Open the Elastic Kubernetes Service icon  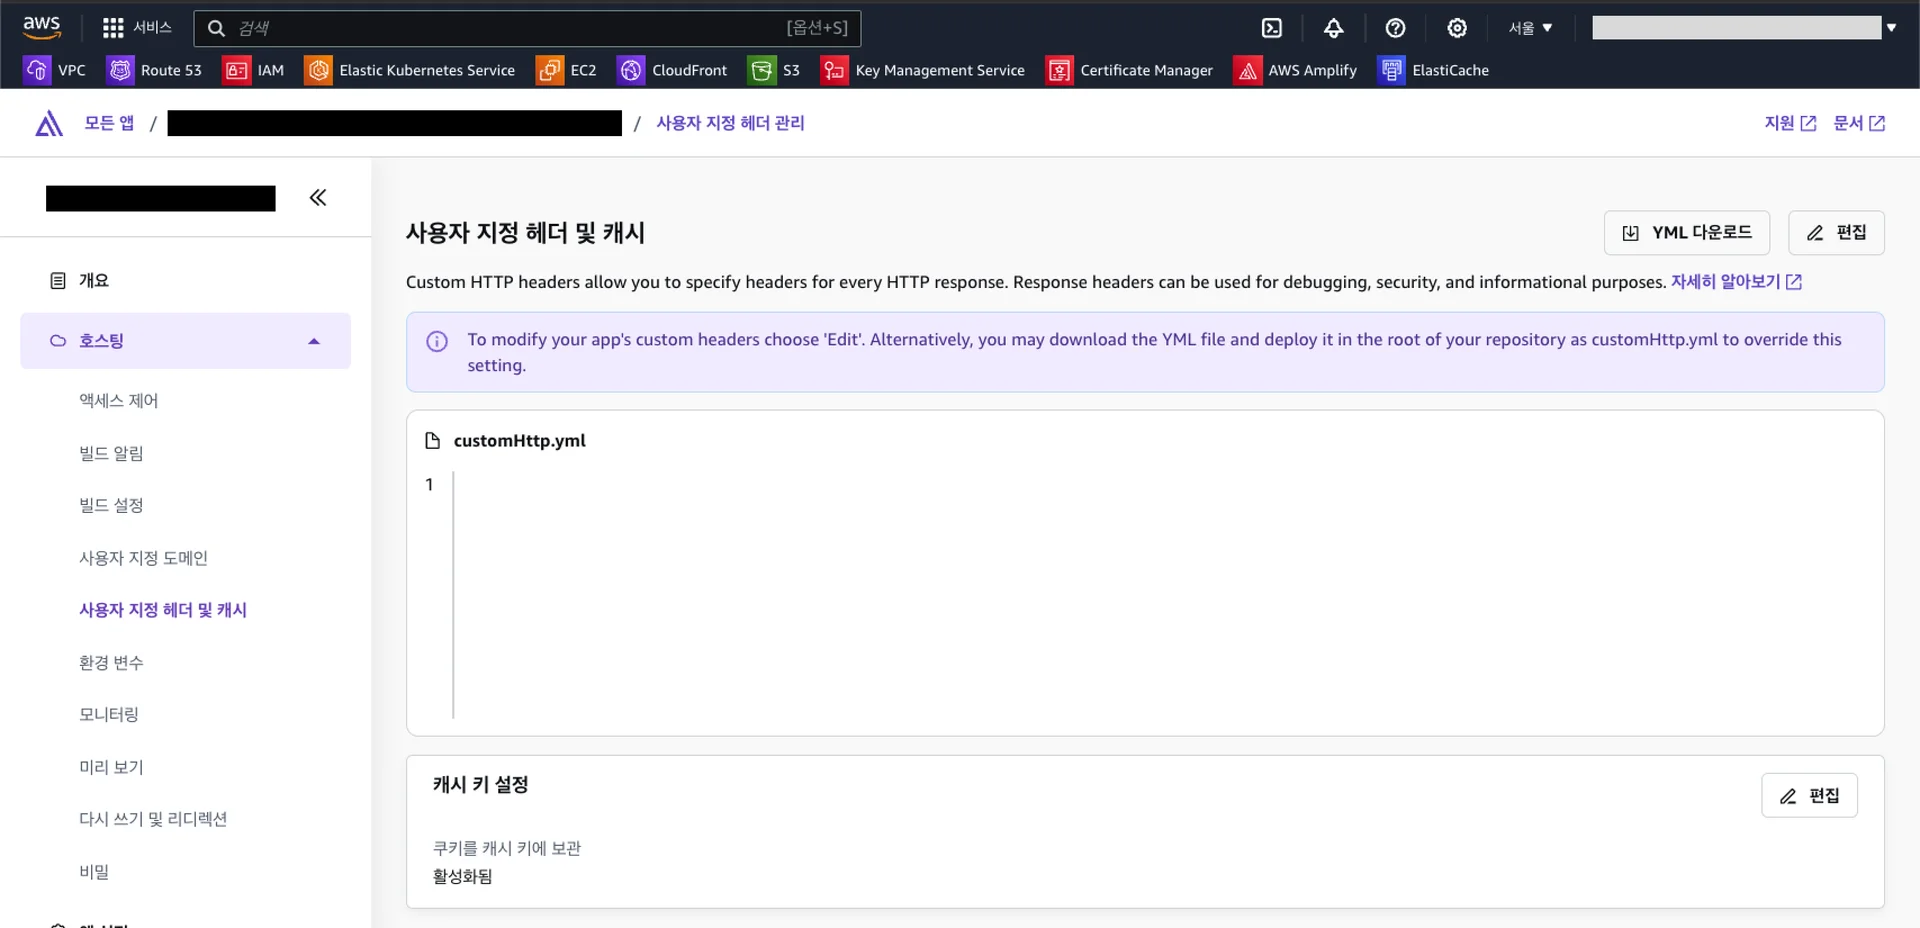click(318, 70)
